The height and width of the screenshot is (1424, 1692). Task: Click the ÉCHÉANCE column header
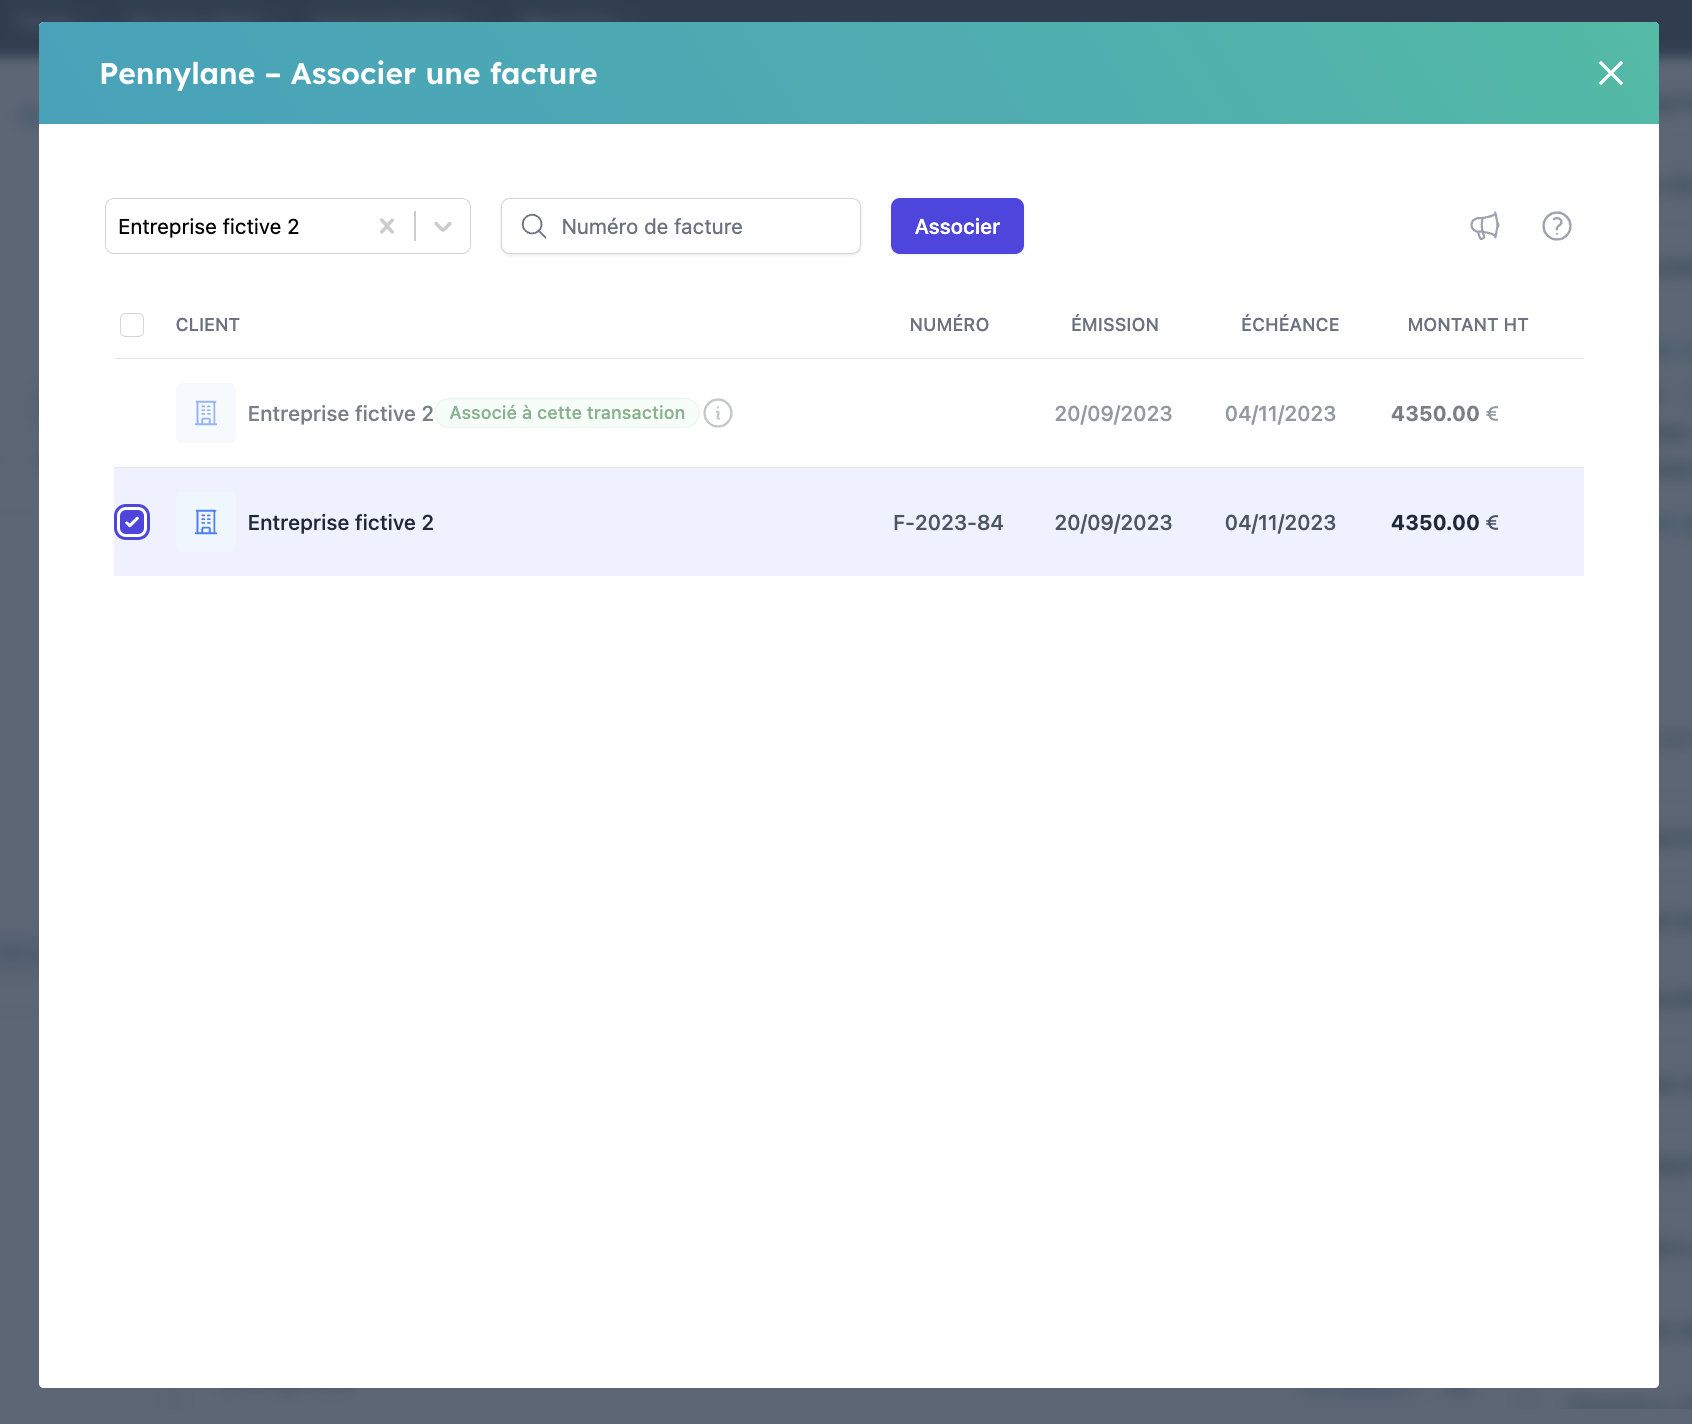[x=1290, y=325]
